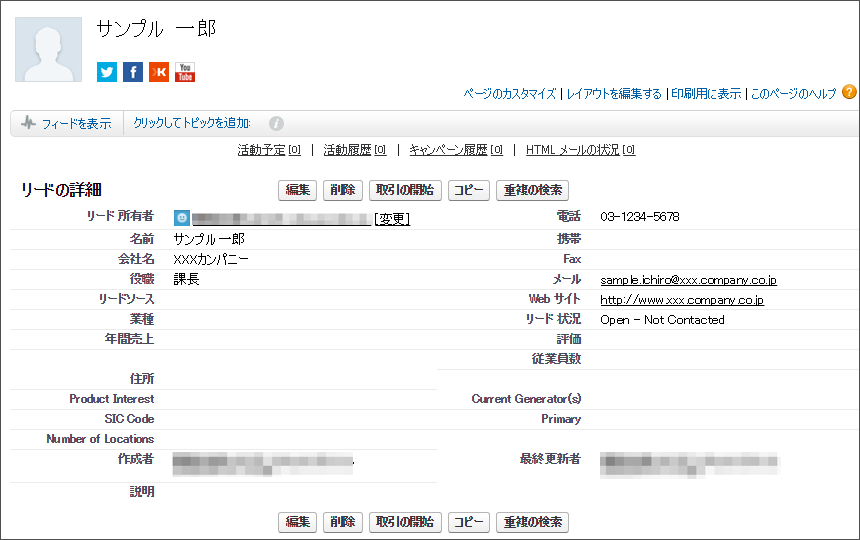The image size is (860, 540).
Task: Click title value 課長
Action: tap(186, 279)
